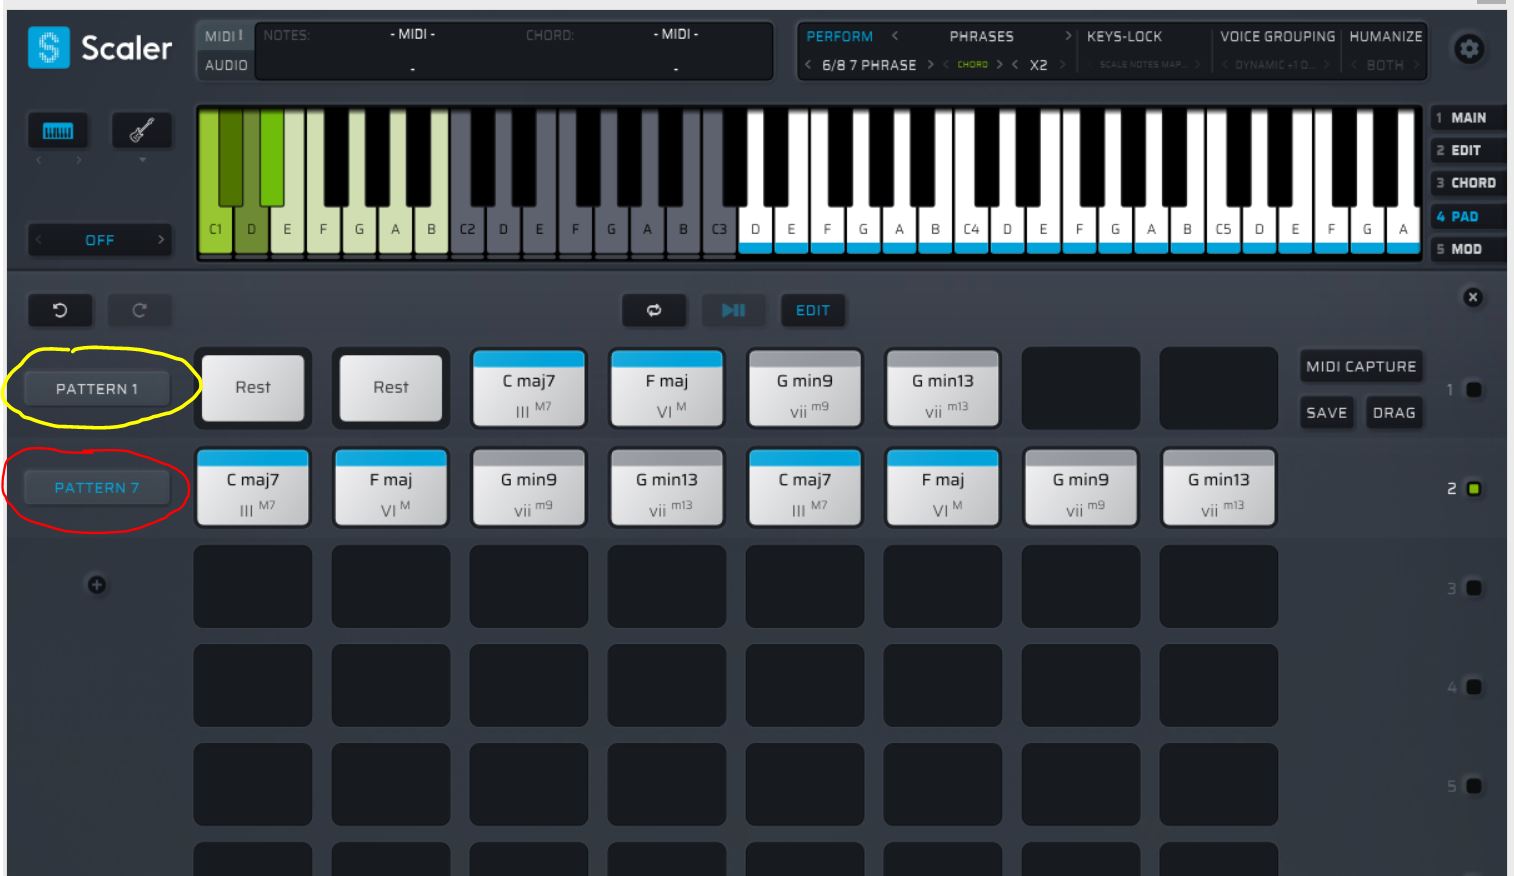Toggle VOICE GROUPING
The width and height of the screenshot is (1514, 876).
tap(1277, 36)
